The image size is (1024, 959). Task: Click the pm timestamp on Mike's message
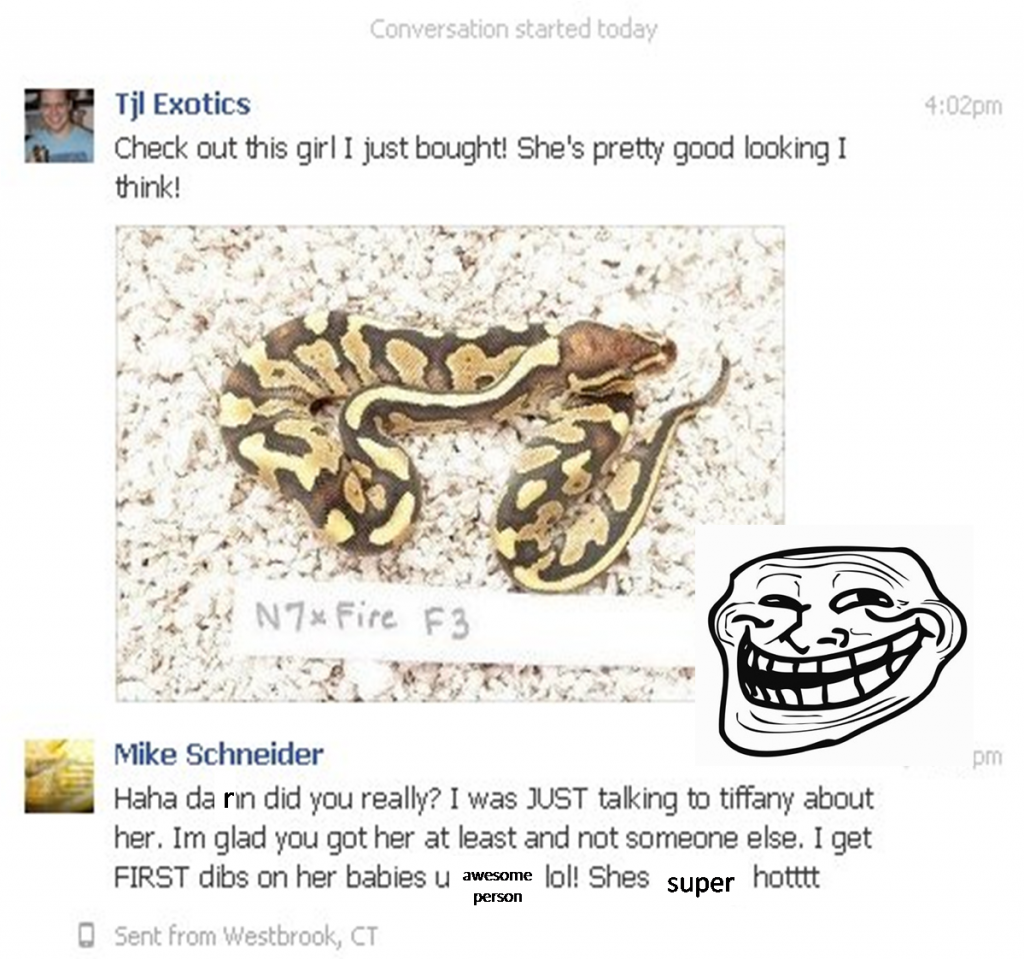click(x=987, y=758)
